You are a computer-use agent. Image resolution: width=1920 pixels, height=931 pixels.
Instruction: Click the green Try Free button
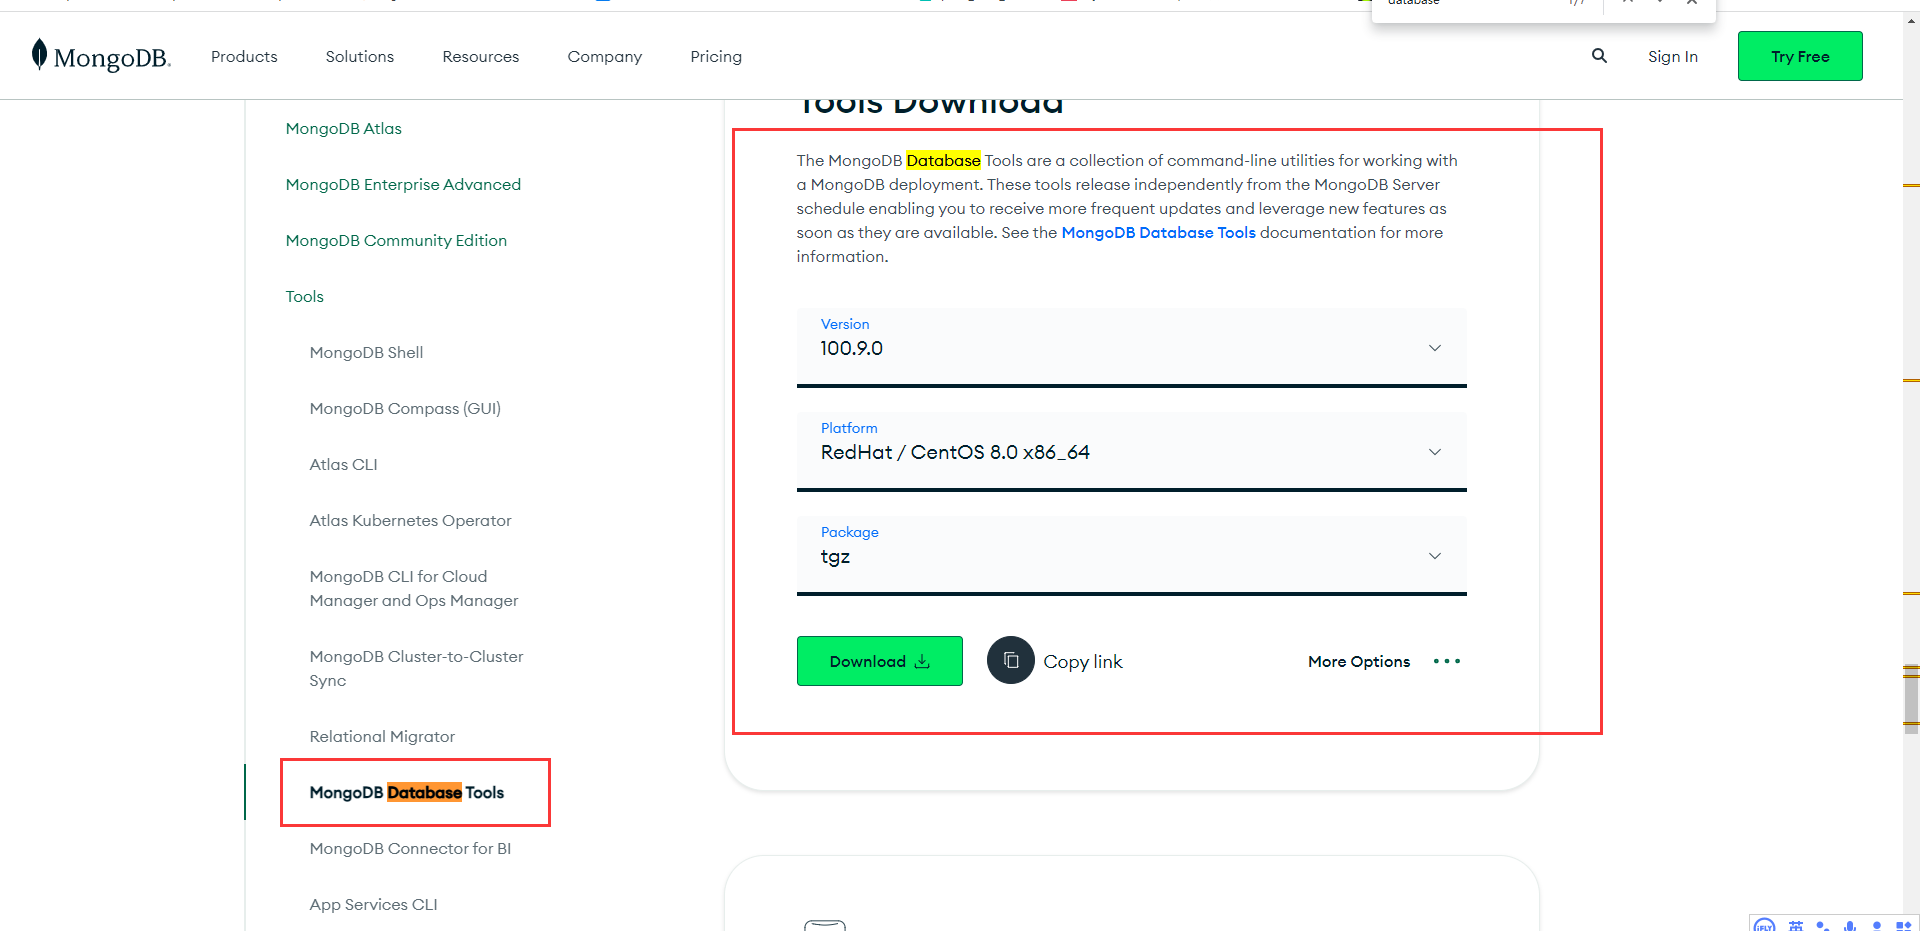click(x=1800, y=56)
